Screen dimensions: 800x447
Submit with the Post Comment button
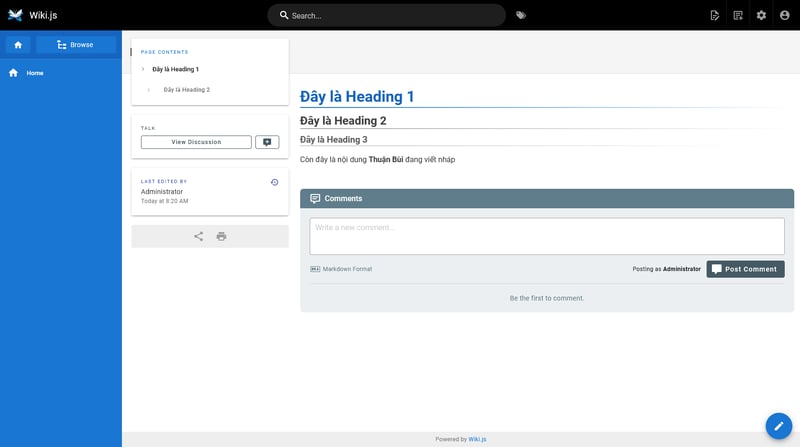point(745,269)
